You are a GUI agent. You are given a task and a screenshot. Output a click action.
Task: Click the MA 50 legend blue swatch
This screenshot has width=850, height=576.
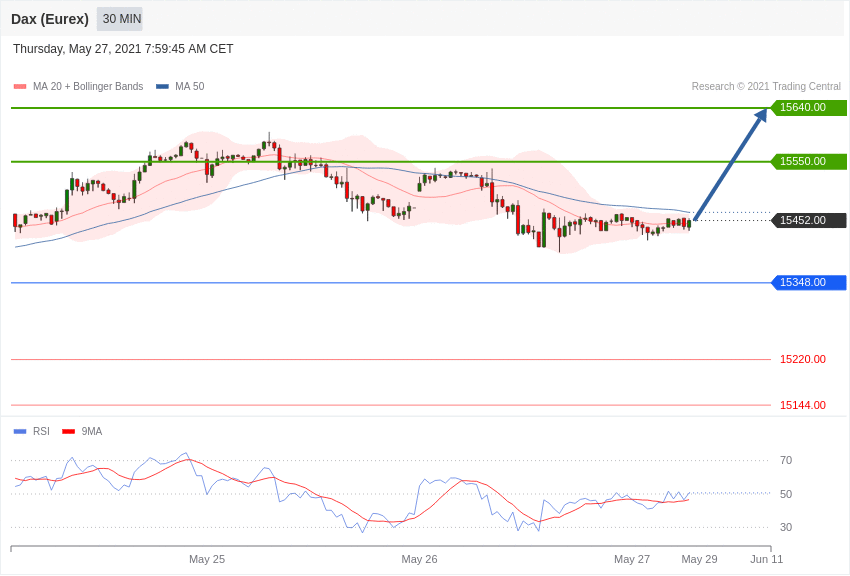(162, 87)
